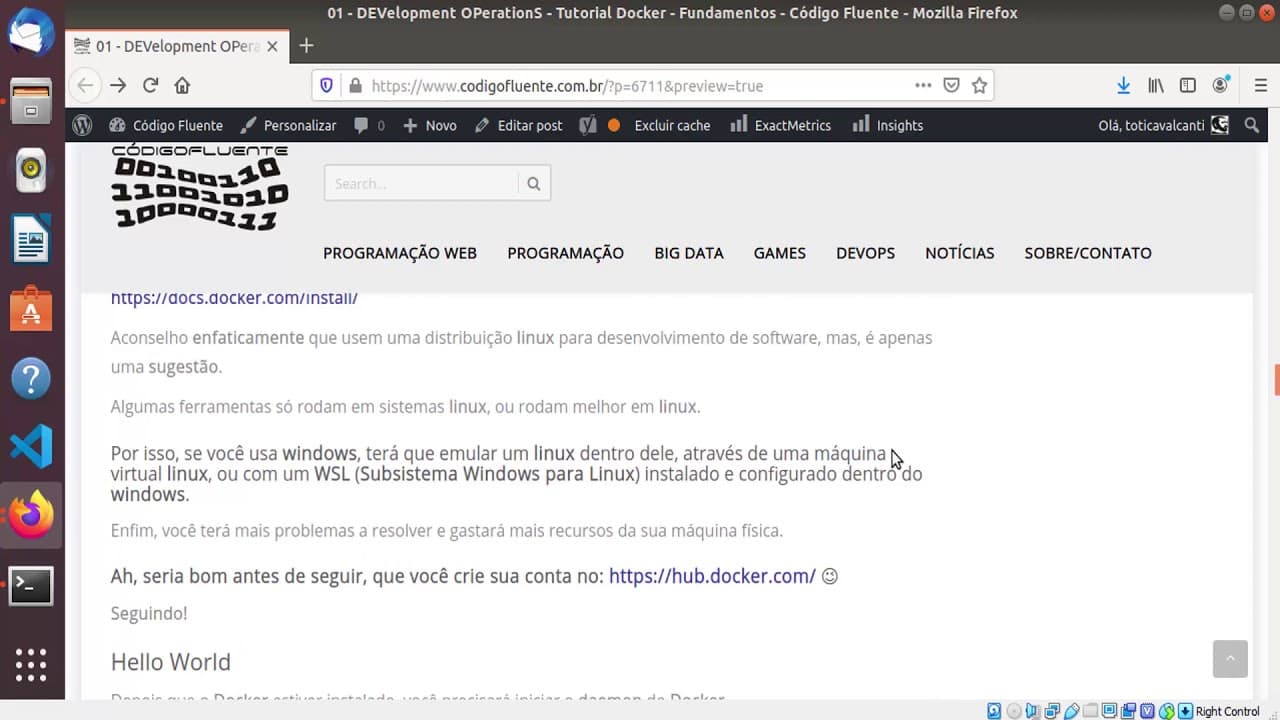
Task: Open the Firefox downloads panel
Action: point(1123,86)
